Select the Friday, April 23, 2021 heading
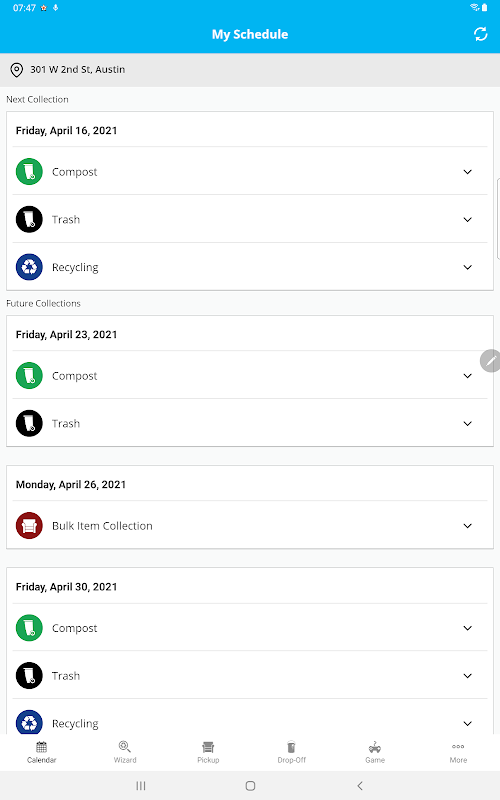 click(x=66, y=335)
